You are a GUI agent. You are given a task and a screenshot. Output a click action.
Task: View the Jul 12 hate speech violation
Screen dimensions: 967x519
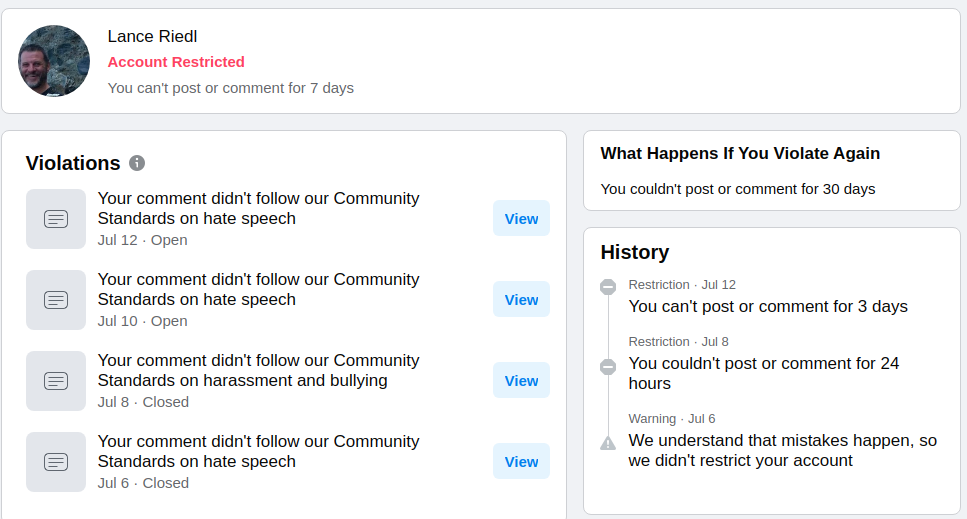point(521,219)
